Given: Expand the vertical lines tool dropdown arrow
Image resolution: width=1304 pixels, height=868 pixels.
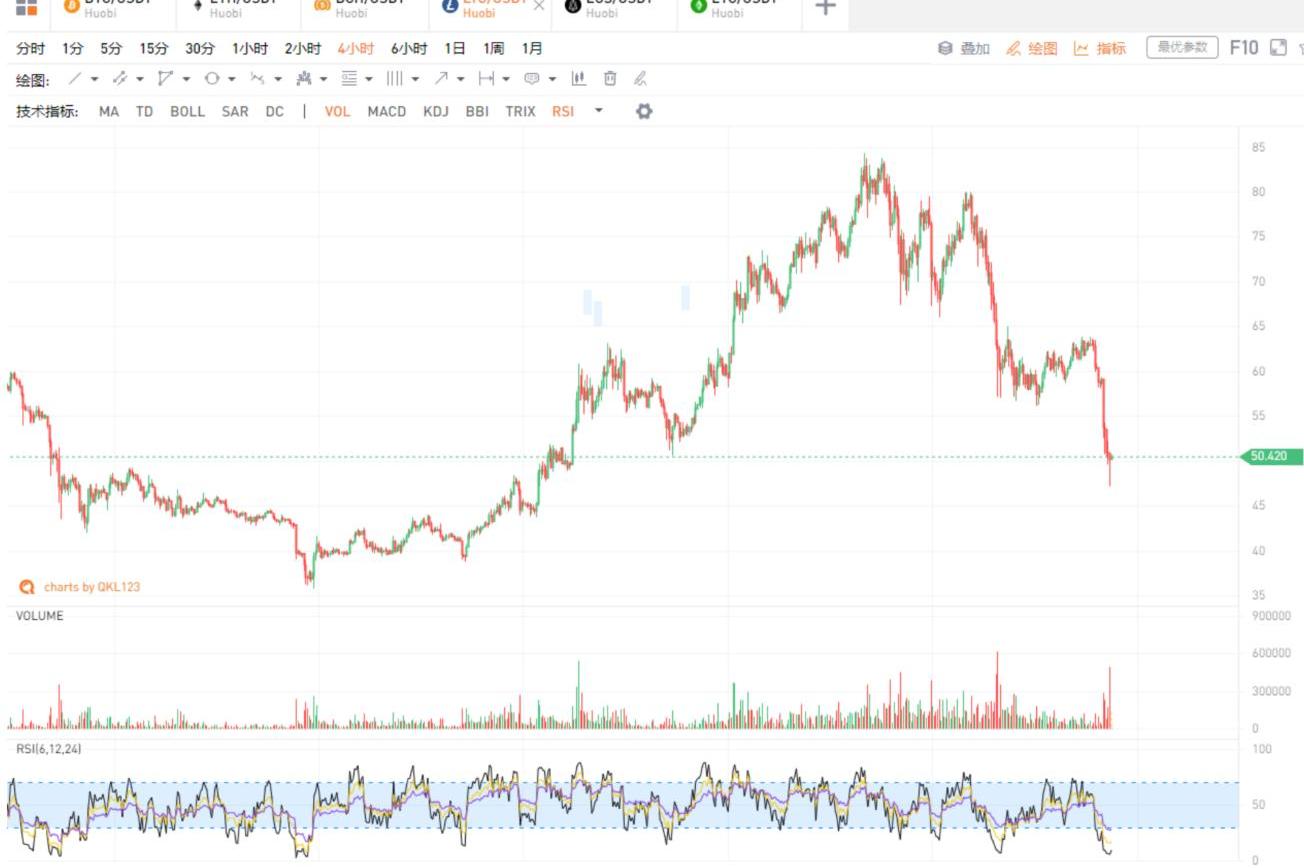Looking at the screenshot, I should 415,79.
